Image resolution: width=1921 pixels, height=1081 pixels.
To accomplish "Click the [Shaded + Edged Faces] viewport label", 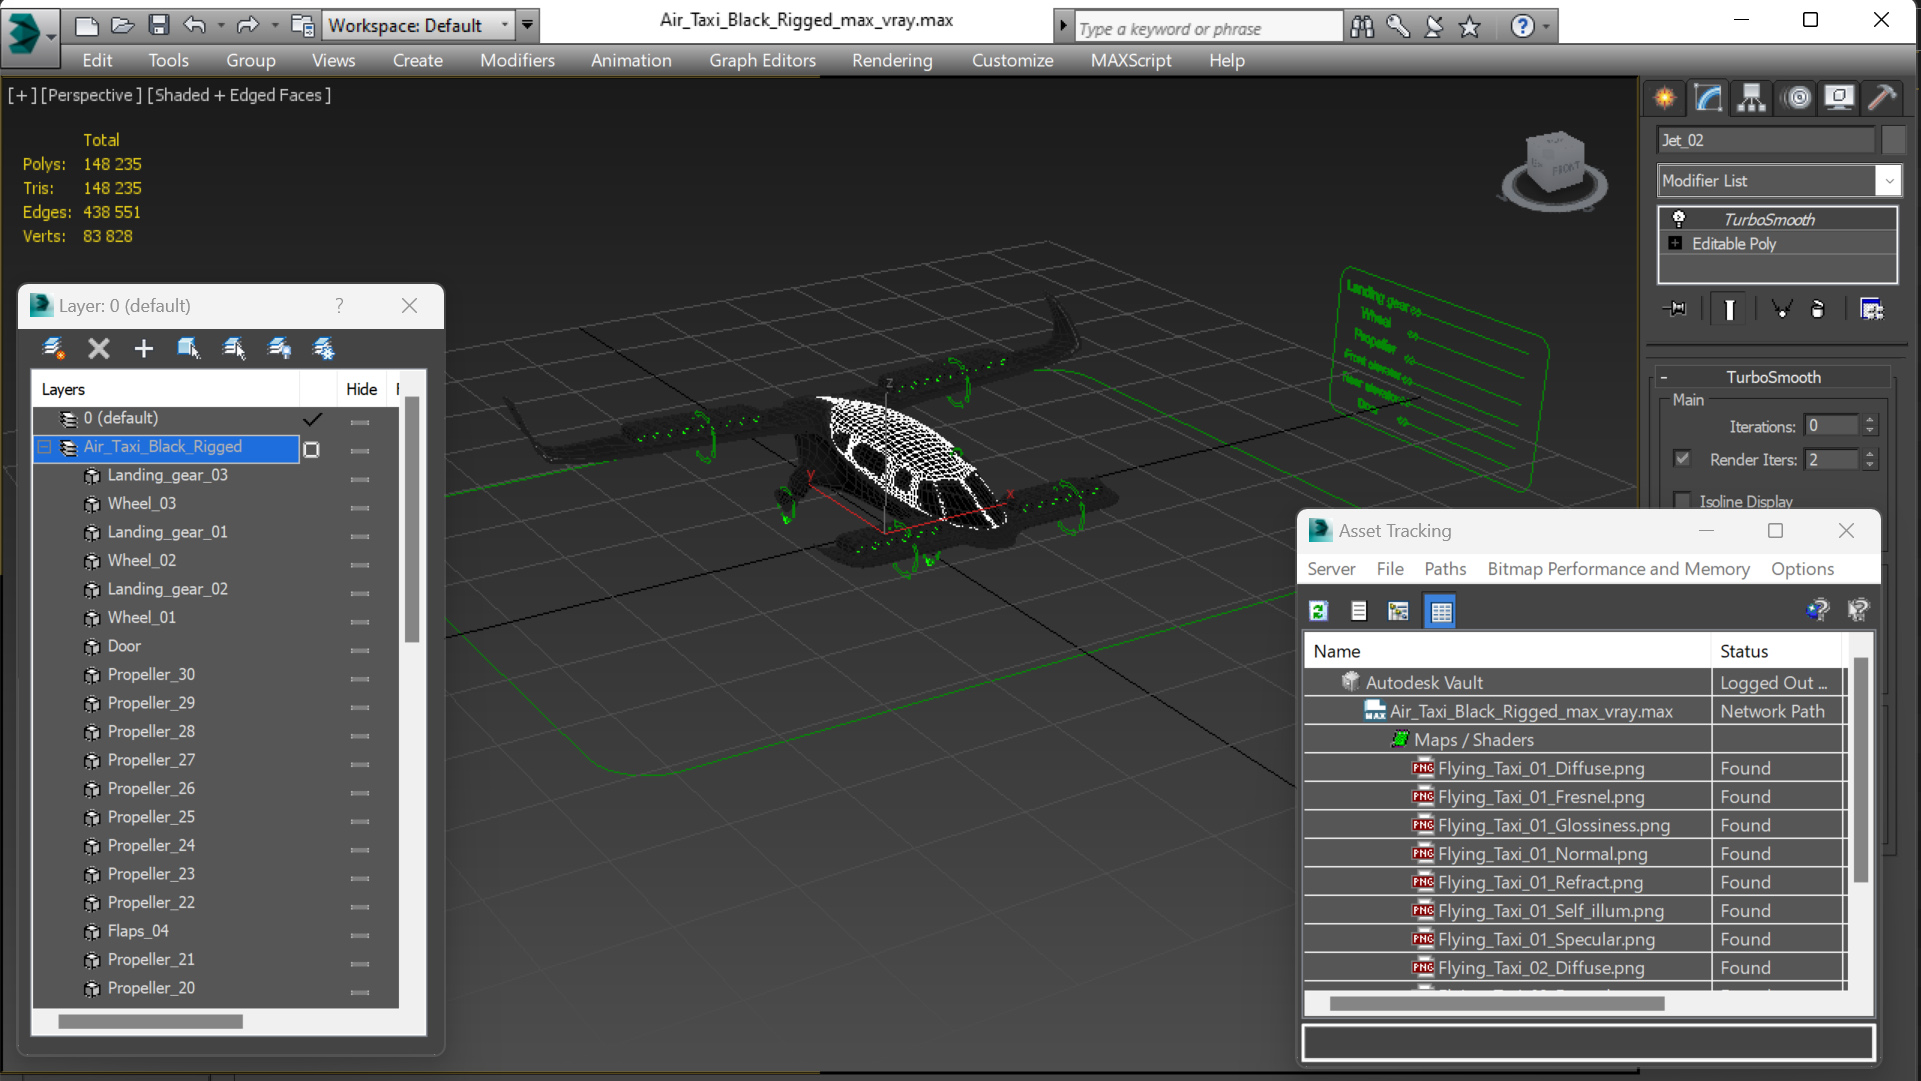I will (239, 95).
